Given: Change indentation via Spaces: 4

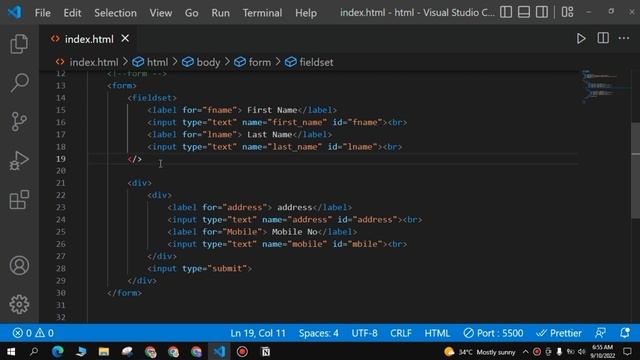Looking at the screenshot, I should [318, 333].
